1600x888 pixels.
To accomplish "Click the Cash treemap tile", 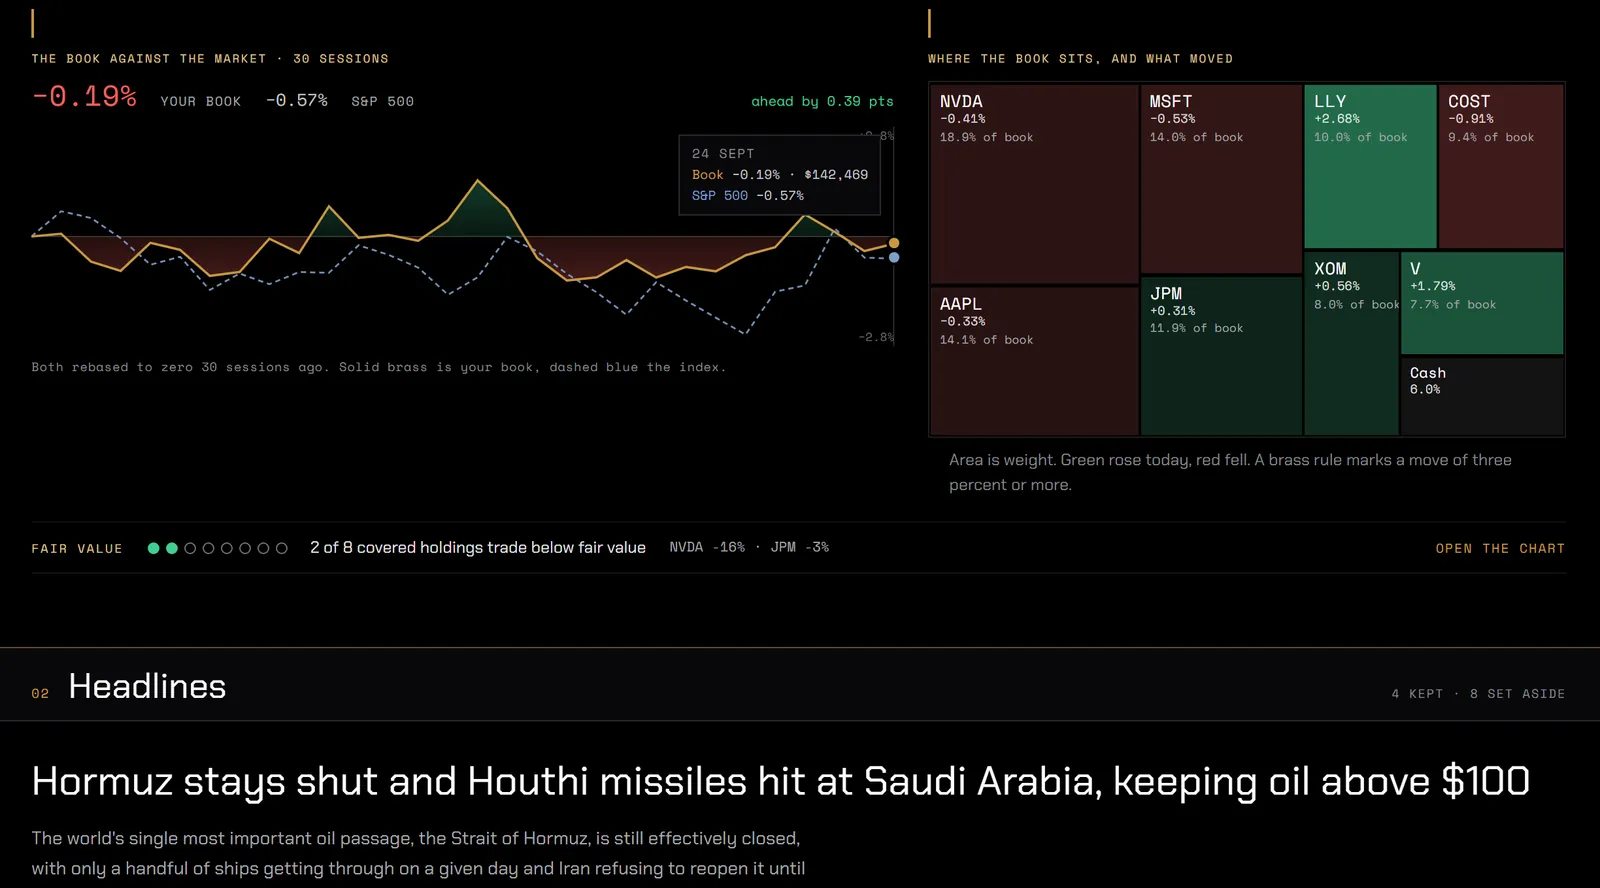I will click(x=1482, y=396).
